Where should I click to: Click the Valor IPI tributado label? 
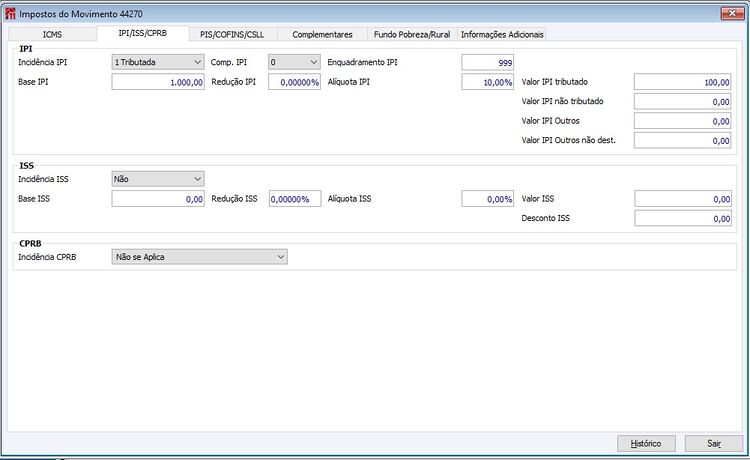(554, 82)
